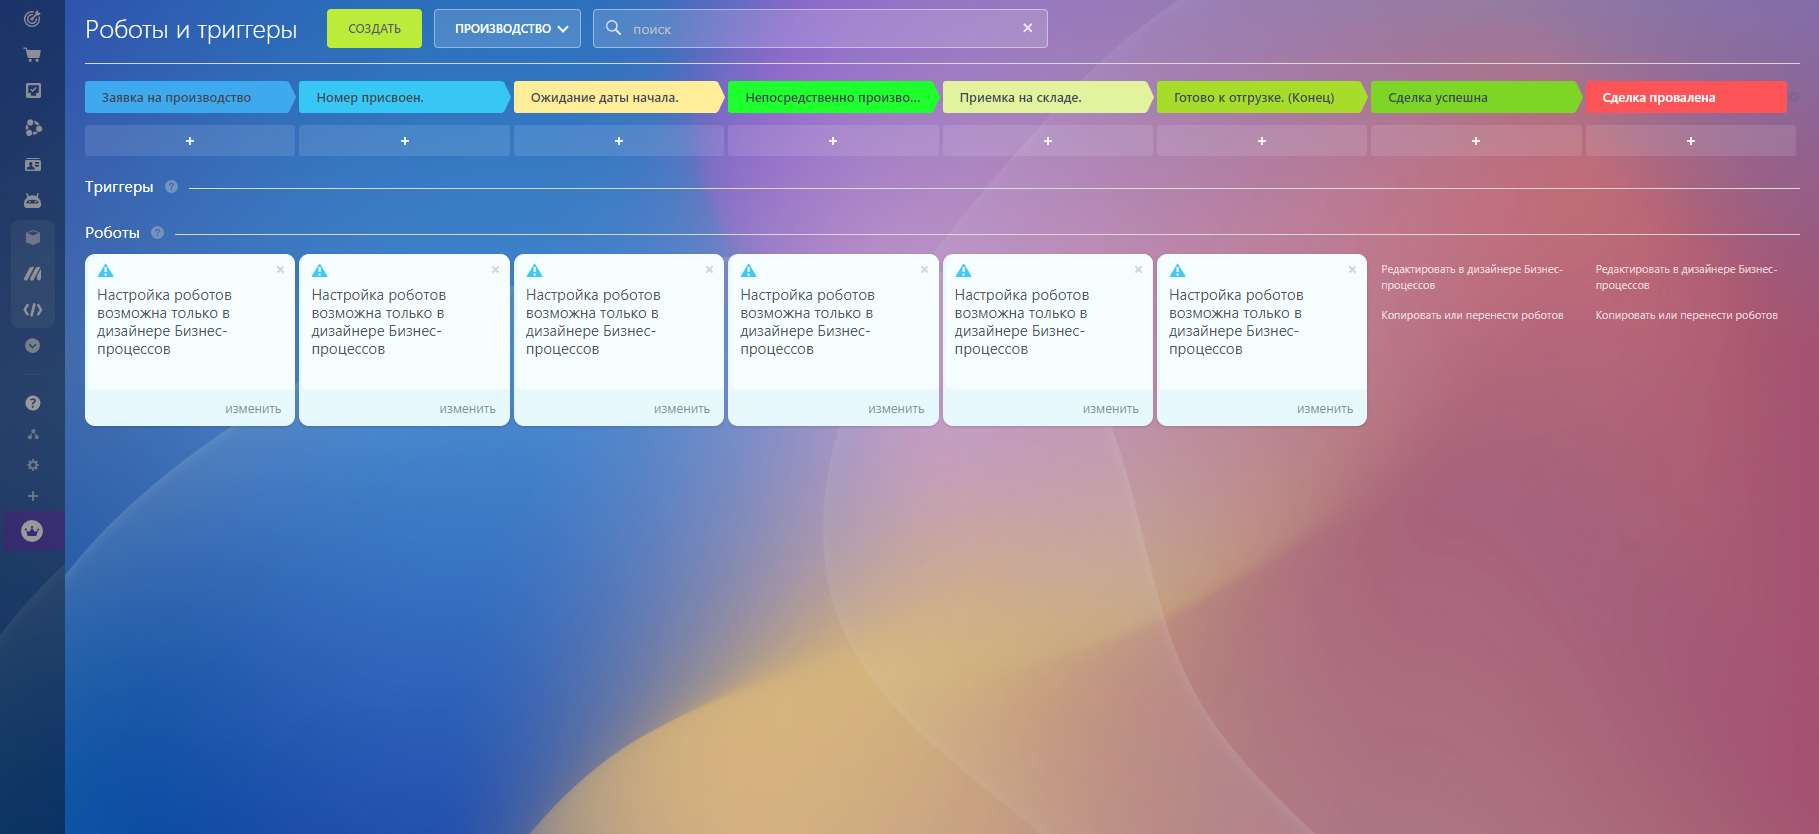Viewport: 1819px width, 834px height.
Task: Click Копировать или перенести роботов under Сделка успешна
Action: (1471, 316)
